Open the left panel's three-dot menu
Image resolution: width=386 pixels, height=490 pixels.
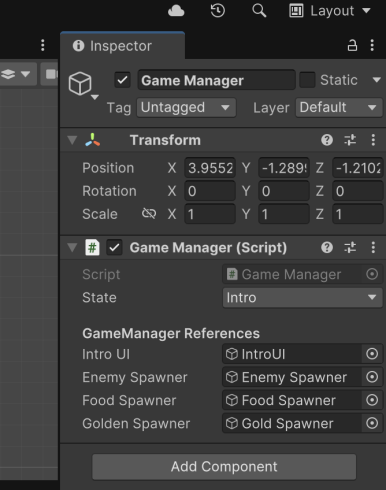43,45
